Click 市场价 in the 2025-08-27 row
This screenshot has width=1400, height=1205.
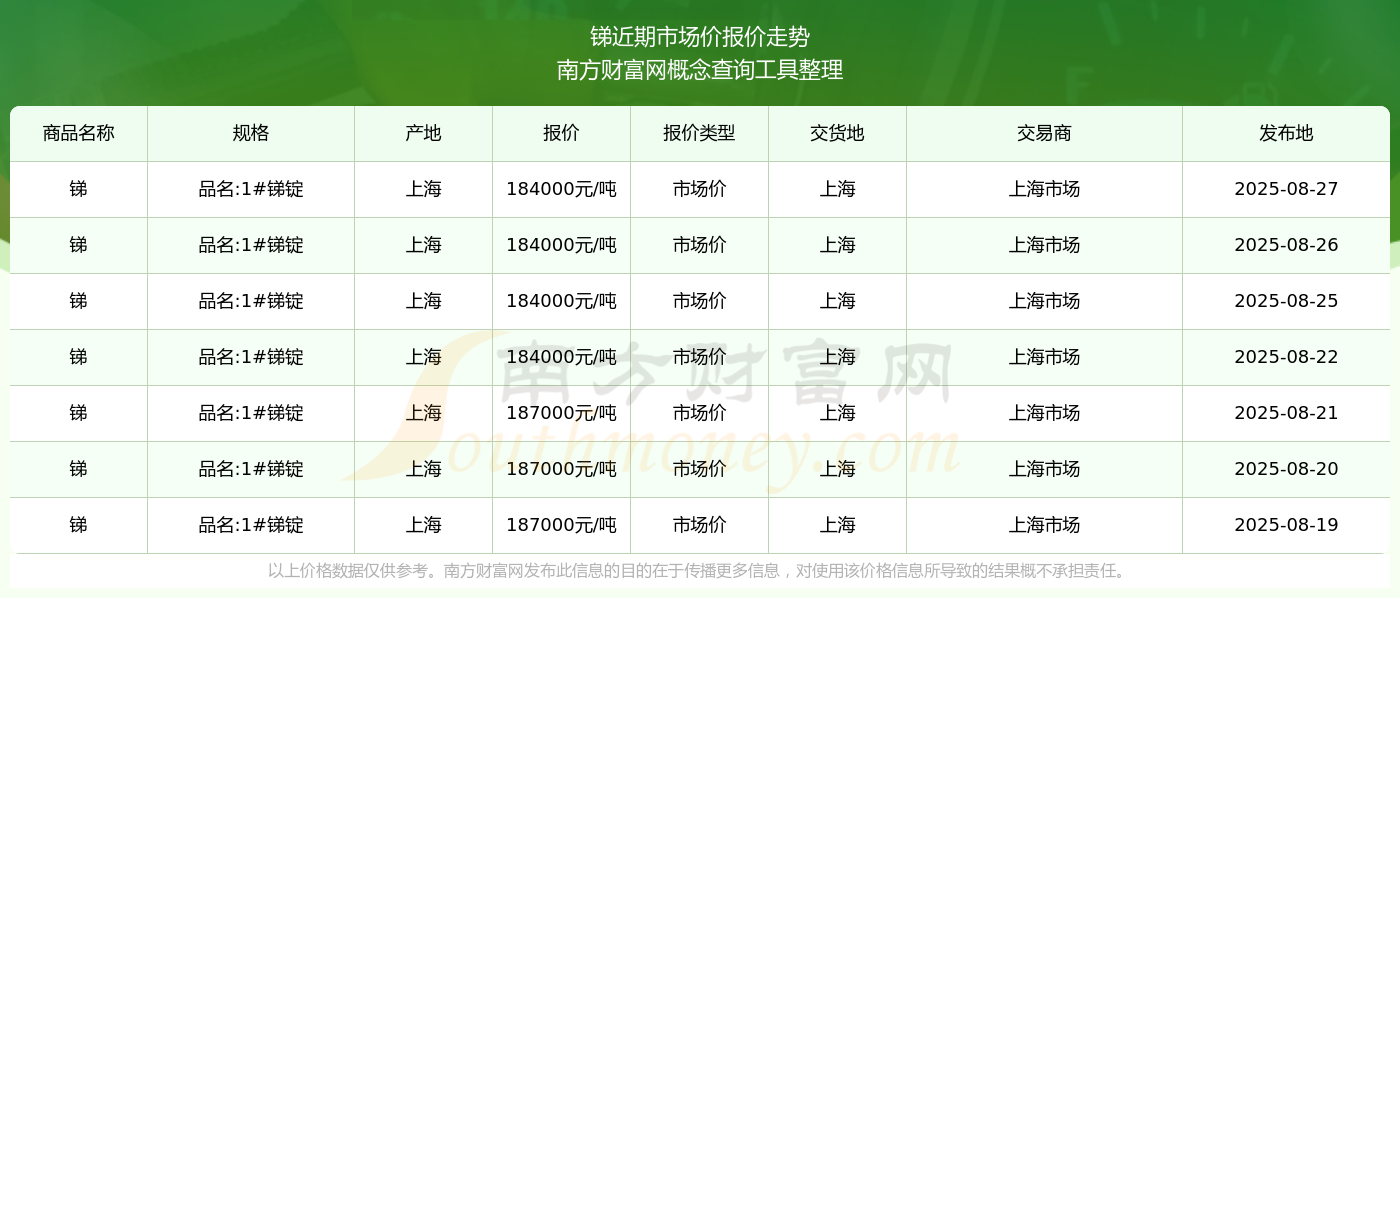pos(700,189)
